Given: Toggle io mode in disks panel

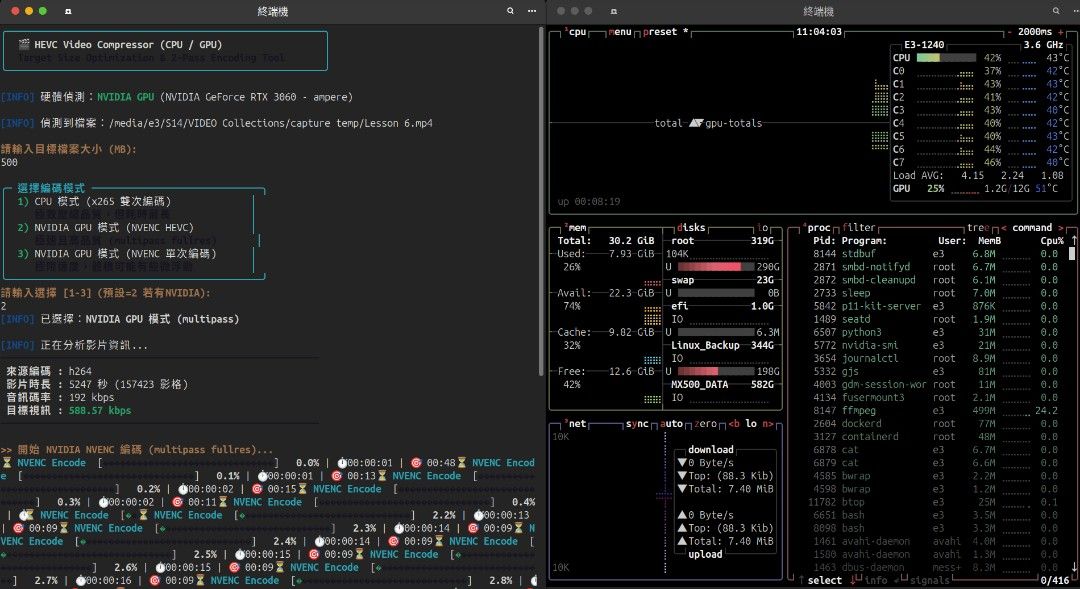Looking at the screenshot, I should pos(762,227).
